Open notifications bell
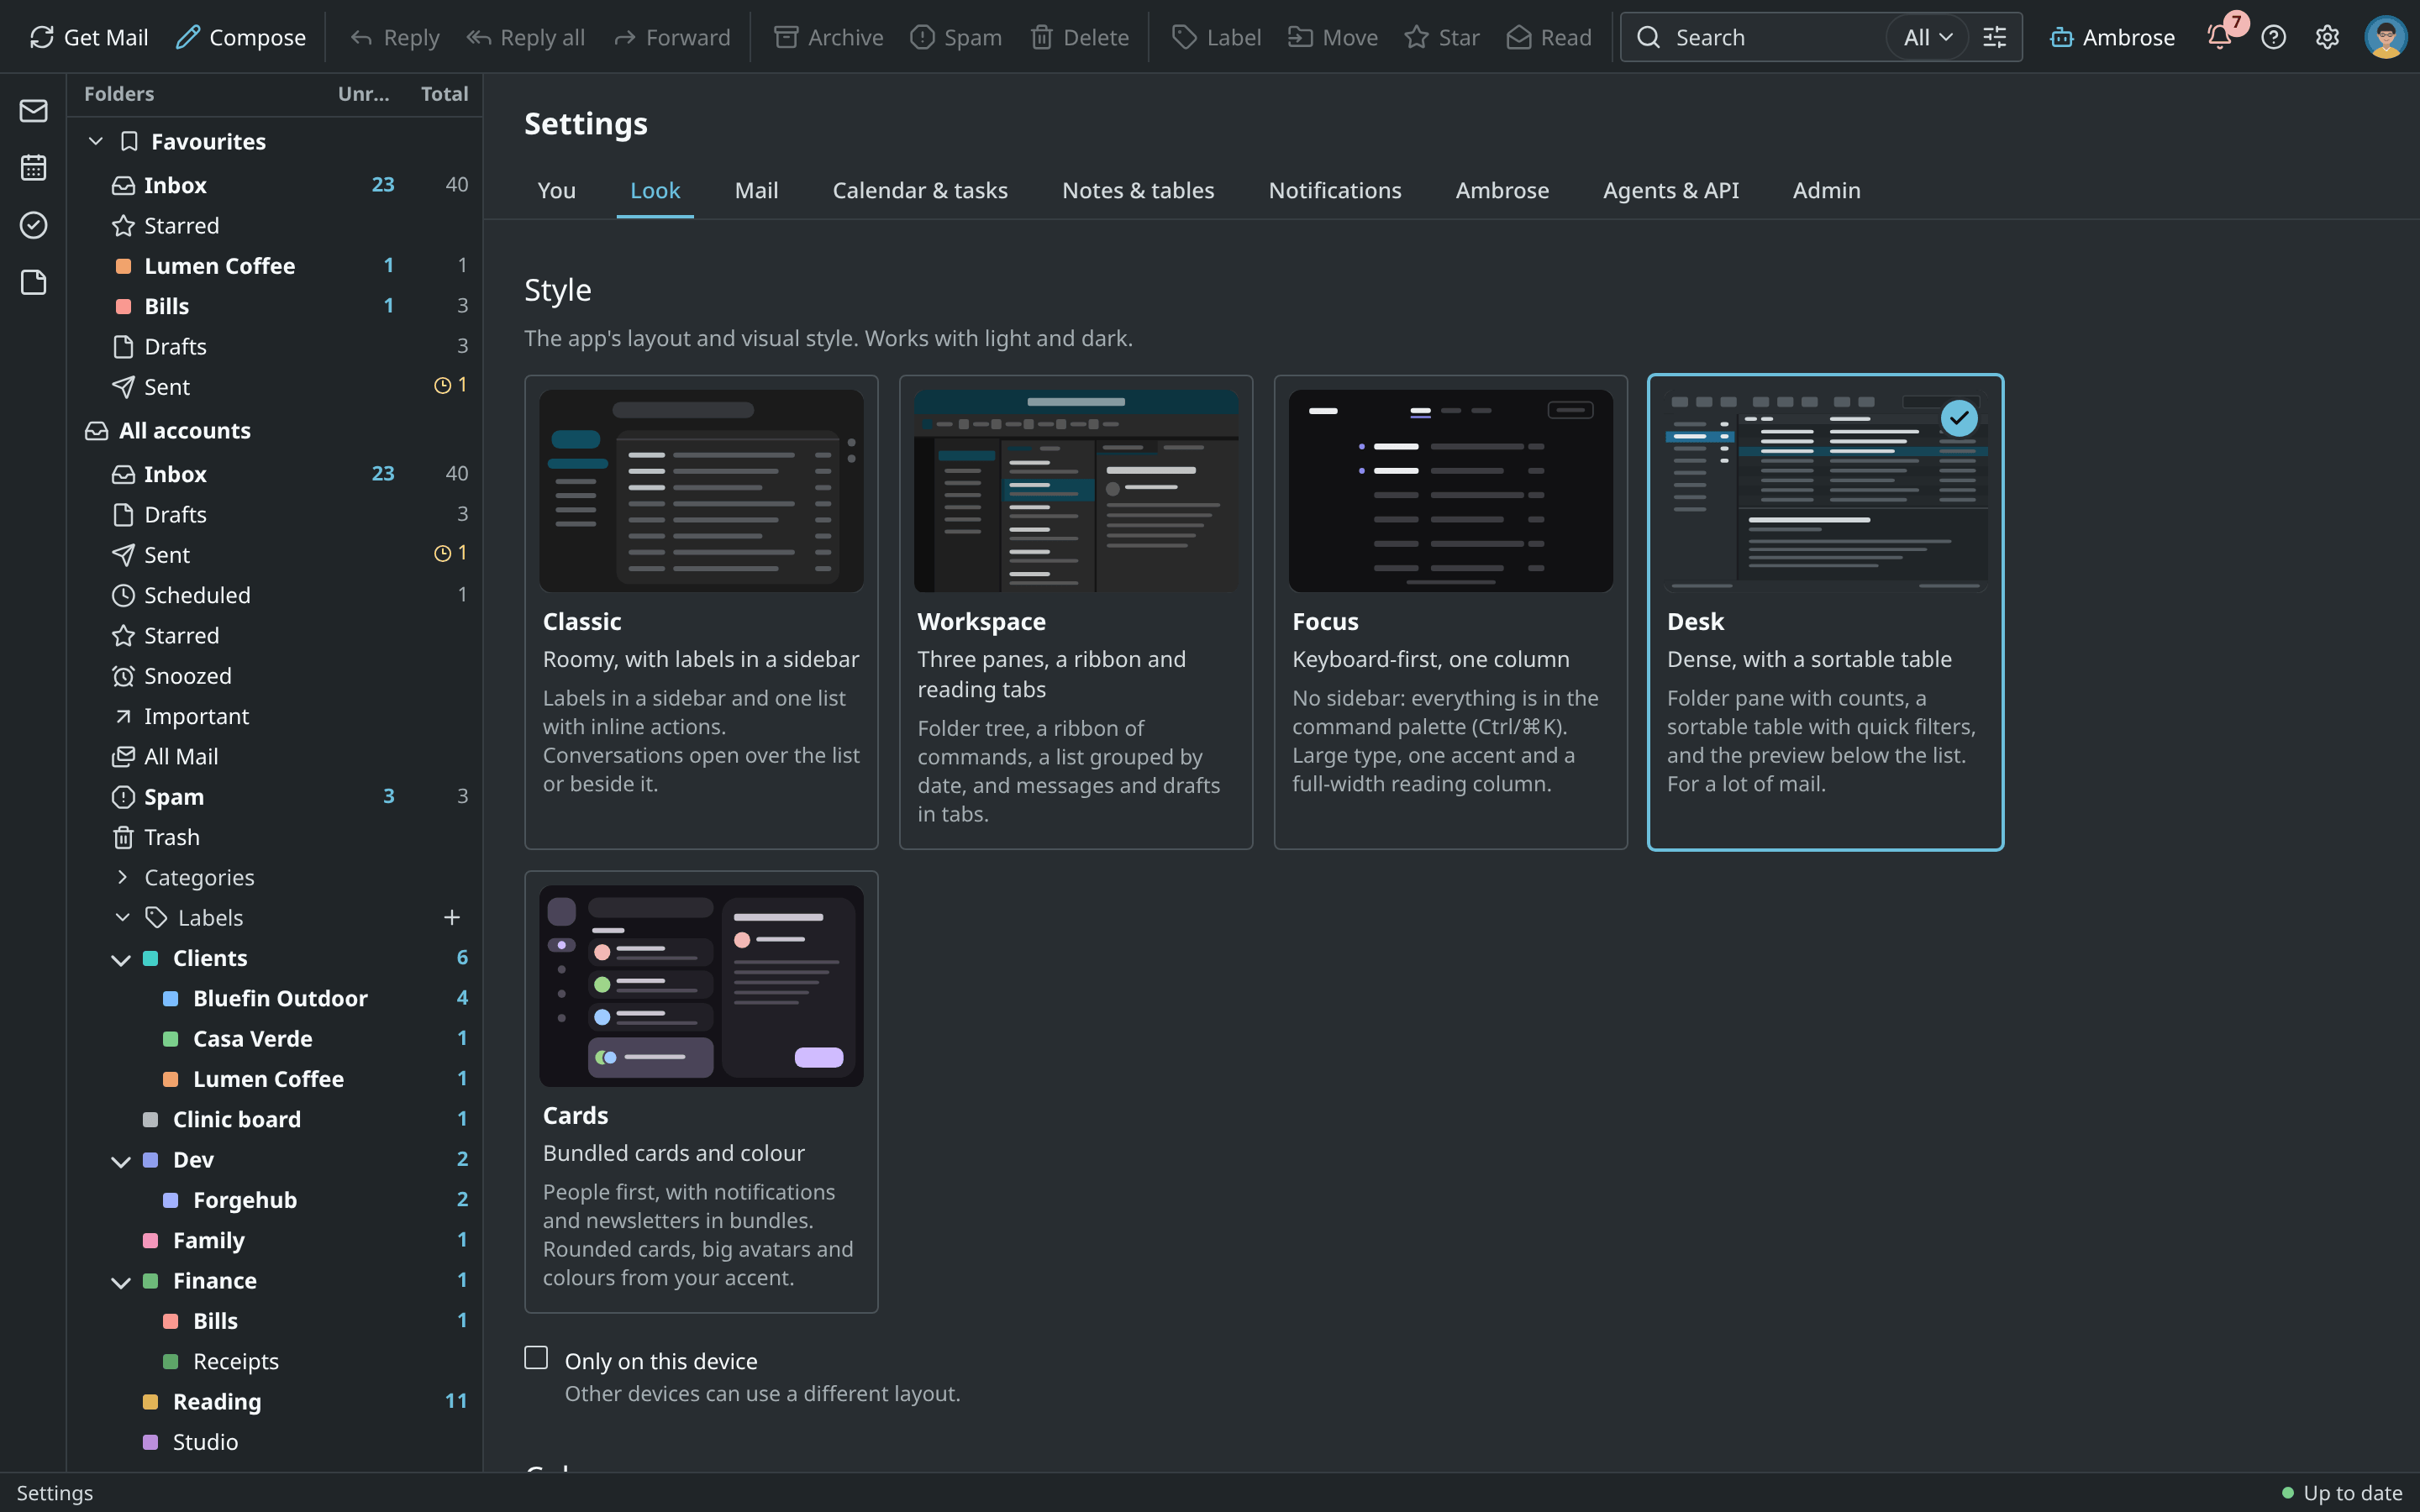 click(2219, 37)
